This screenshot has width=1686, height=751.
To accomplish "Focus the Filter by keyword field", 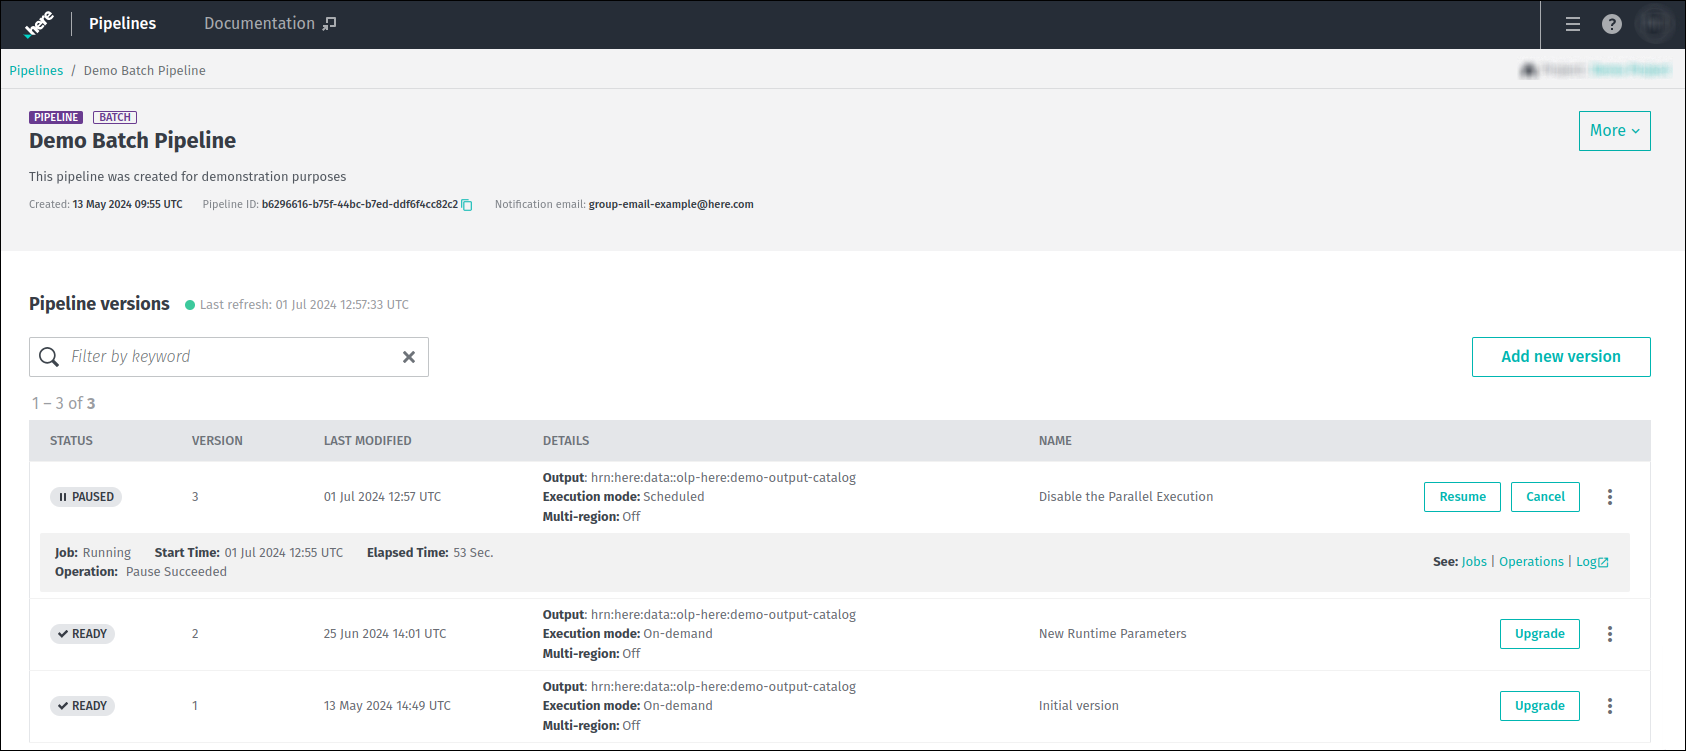I will (x=230, y=357).
